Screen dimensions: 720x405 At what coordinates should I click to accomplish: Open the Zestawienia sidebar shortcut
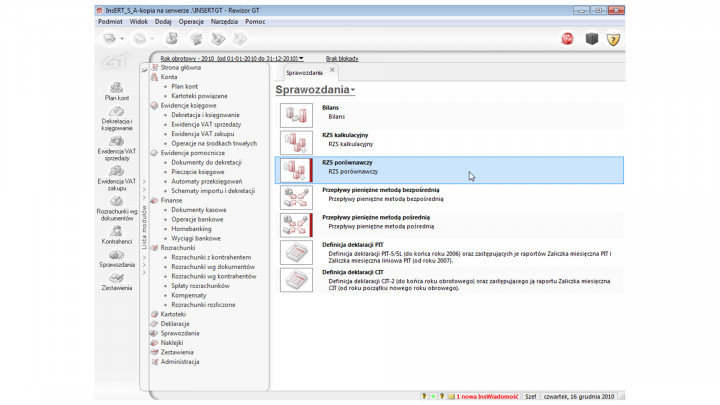coord(117,282)
